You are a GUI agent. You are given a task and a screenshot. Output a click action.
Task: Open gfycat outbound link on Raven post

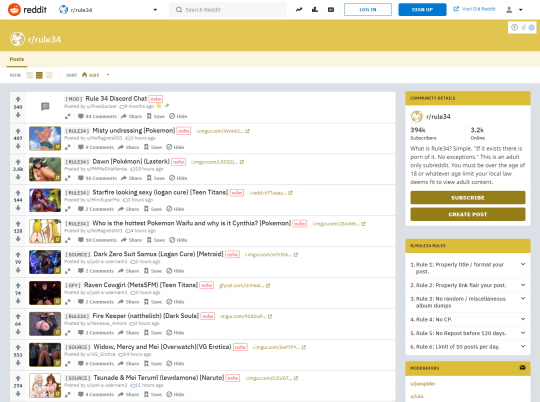[245, 286]
